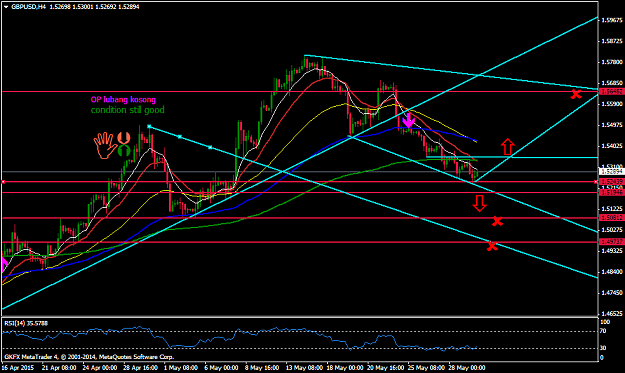Screen dimensions: 625x373
Task: Select the red outlined up arrow
Action: click(507, 147)
